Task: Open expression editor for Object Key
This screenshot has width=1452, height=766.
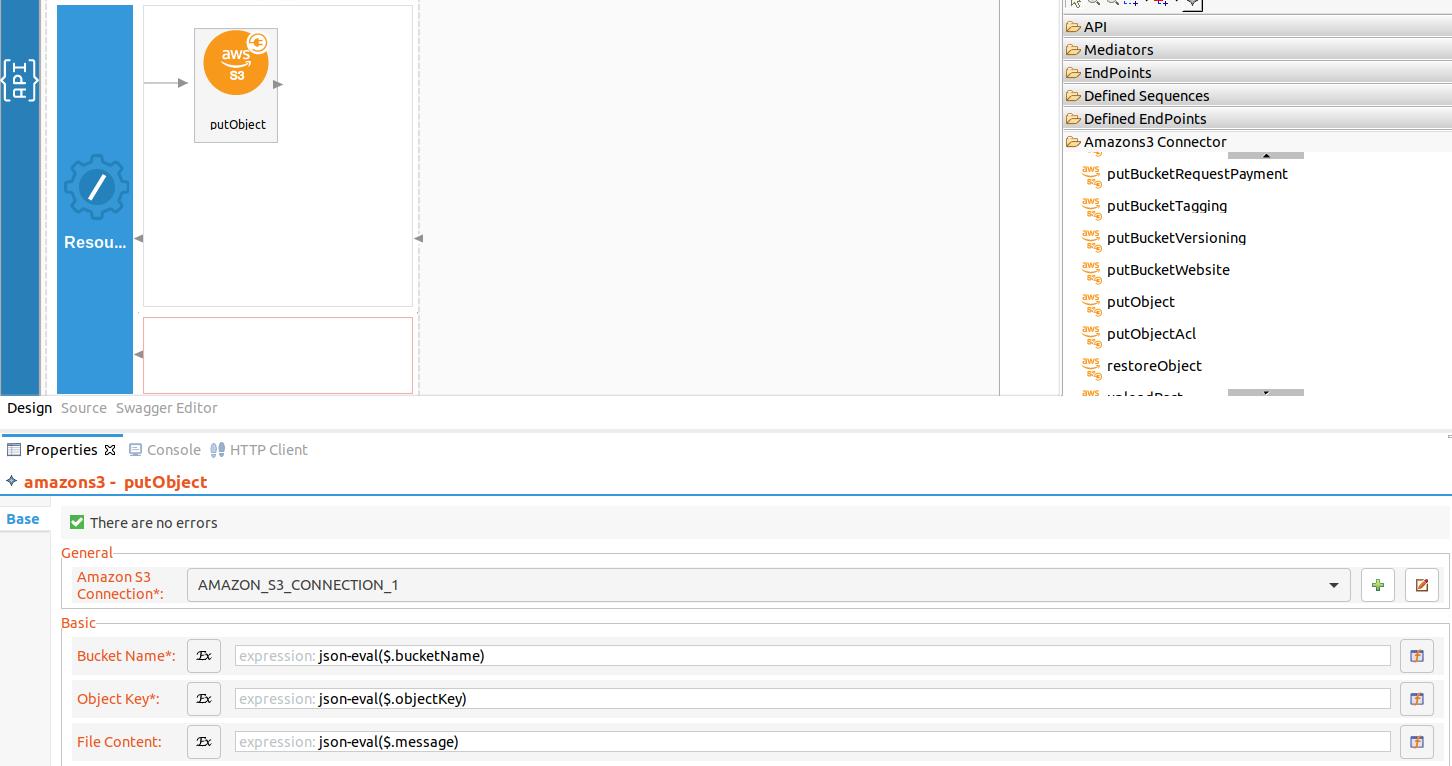Action: (1417, 699)
